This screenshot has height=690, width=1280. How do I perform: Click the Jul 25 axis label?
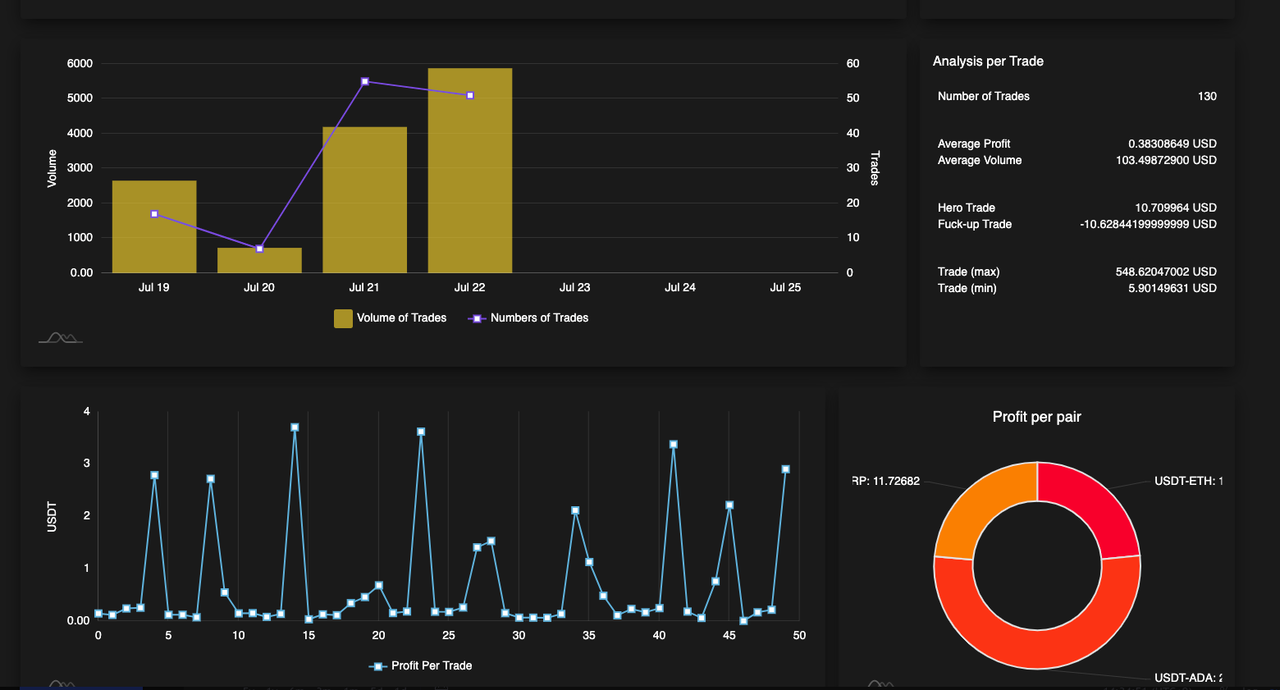pyautogui.click(x=785, y=287)
